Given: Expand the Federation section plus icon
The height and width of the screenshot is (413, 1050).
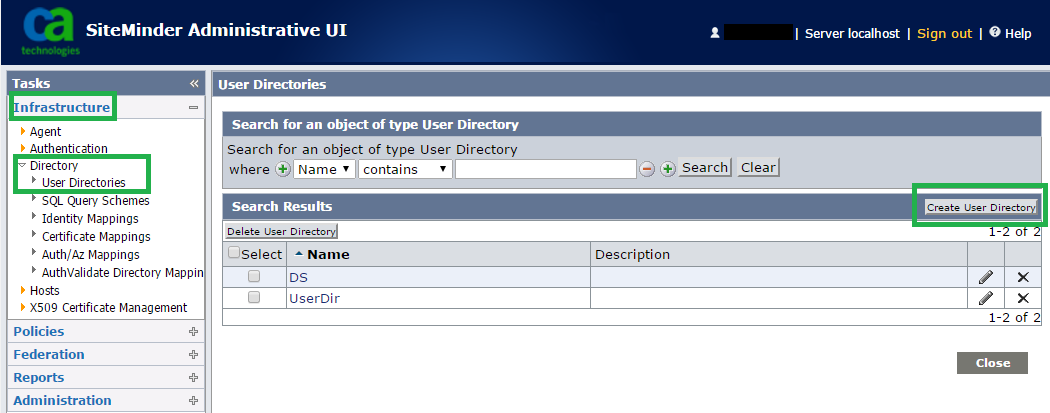Looking at the screenshot, I should 194,354.
